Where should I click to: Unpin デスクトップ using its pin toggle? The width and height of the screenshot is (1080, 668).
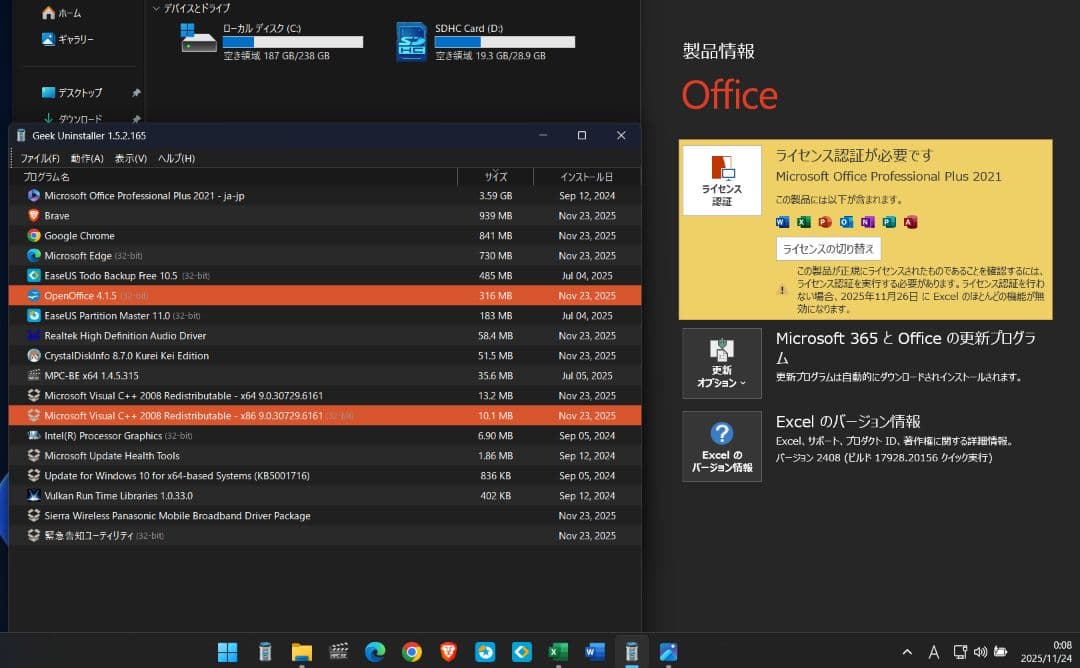click(135, 92)
